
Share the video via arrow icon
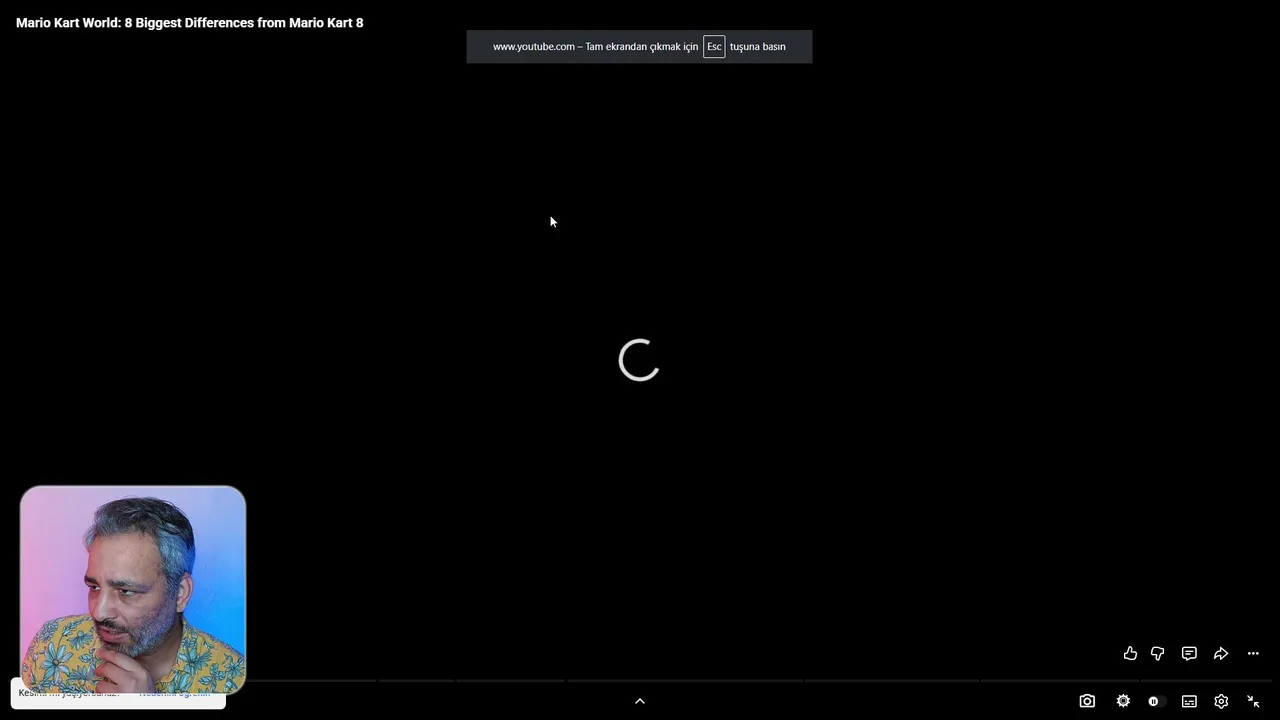pyautogui.click(x=1221, y=653)
